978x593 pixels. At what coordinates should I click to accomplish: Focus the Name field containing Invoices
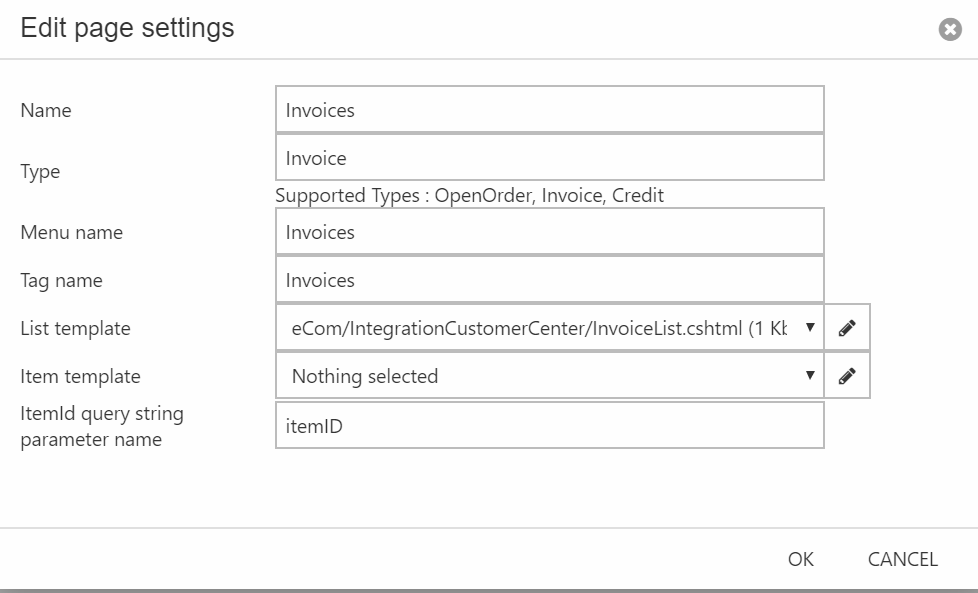click(549, 110)
